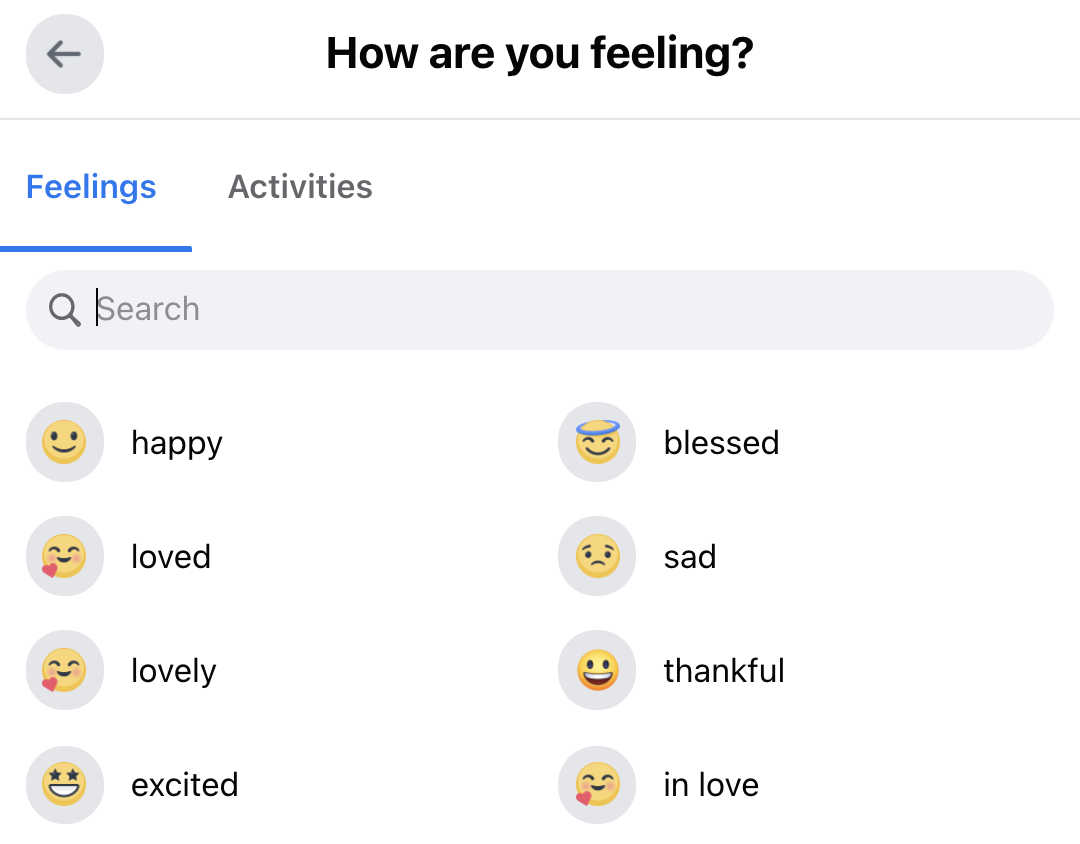
Task: Switch to the Feelings tab
Action: click(91, 187)
